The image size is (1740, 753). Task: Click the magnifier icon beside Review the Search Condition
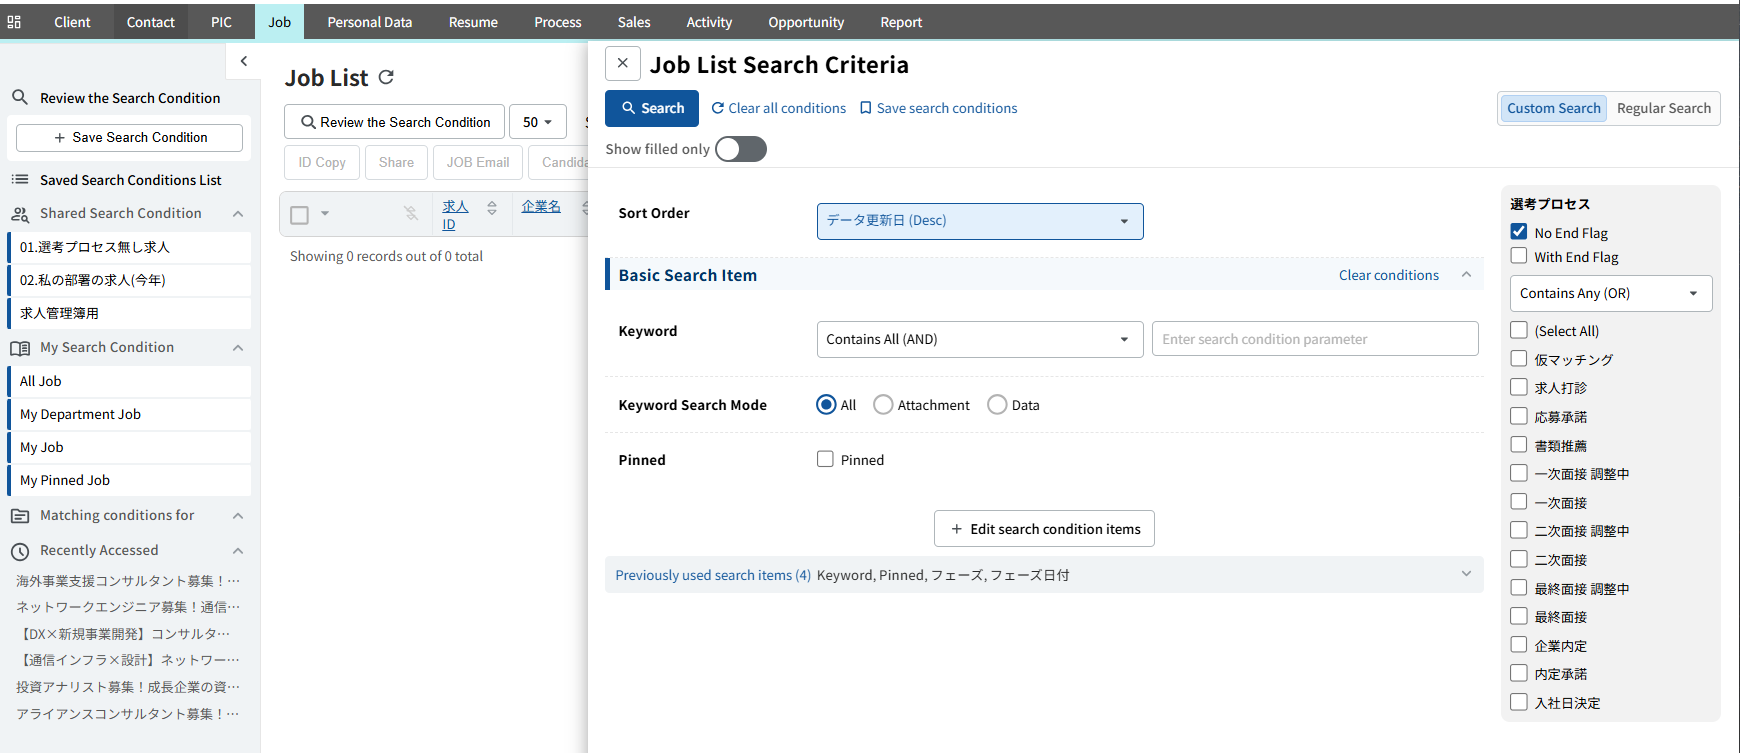[x=19, y=98]
